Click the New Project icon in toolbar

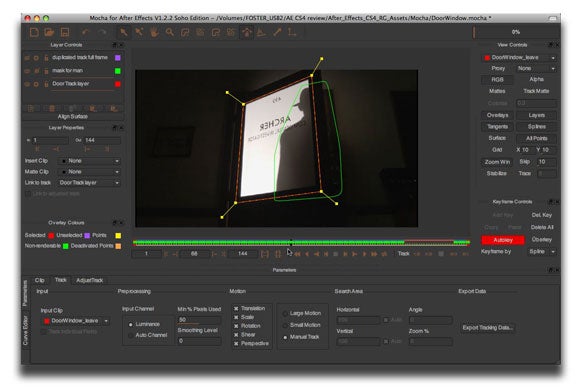pyautogui.click(x=34, y=32)
